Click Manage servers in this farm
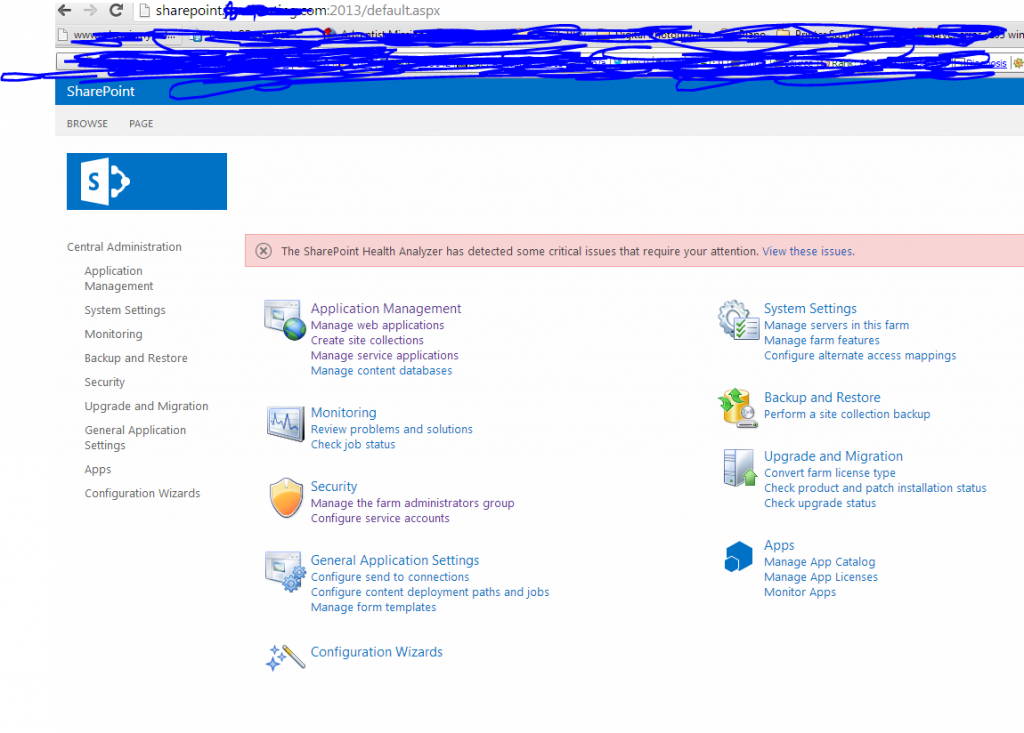 (x=837, y=325)
